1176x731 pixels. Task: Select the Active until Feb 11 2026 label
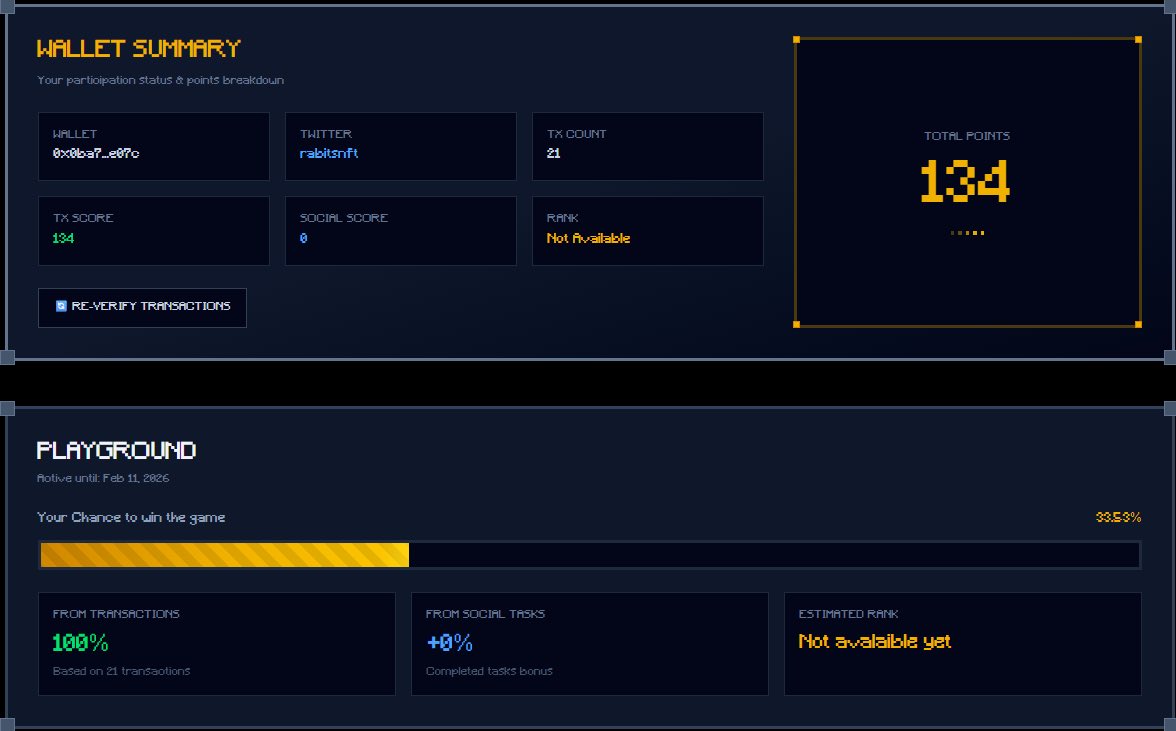pos(103,478)
